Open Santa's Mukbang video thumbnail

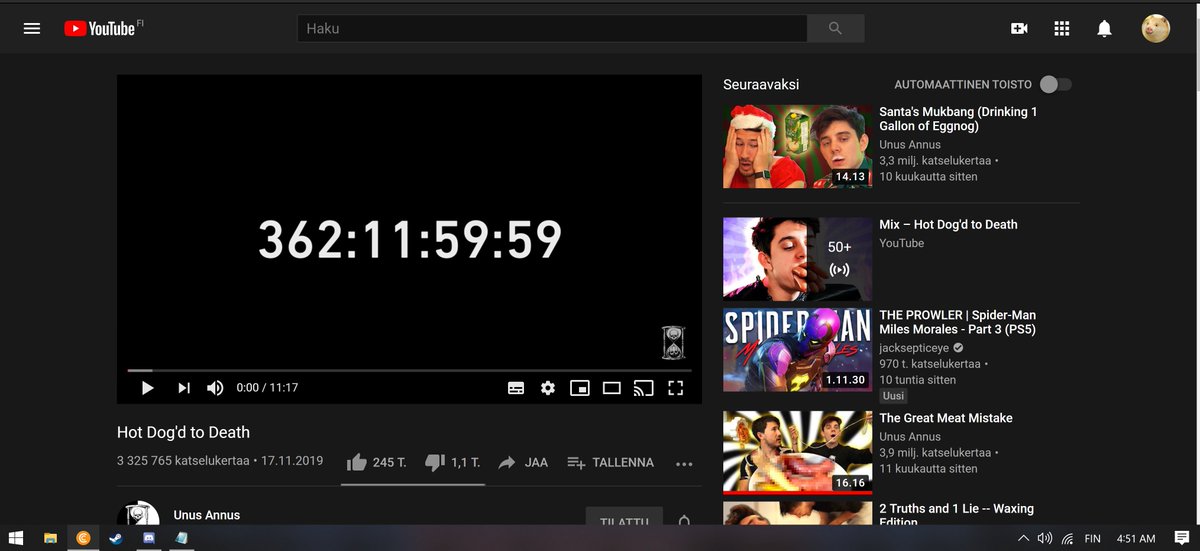[797, 146]
